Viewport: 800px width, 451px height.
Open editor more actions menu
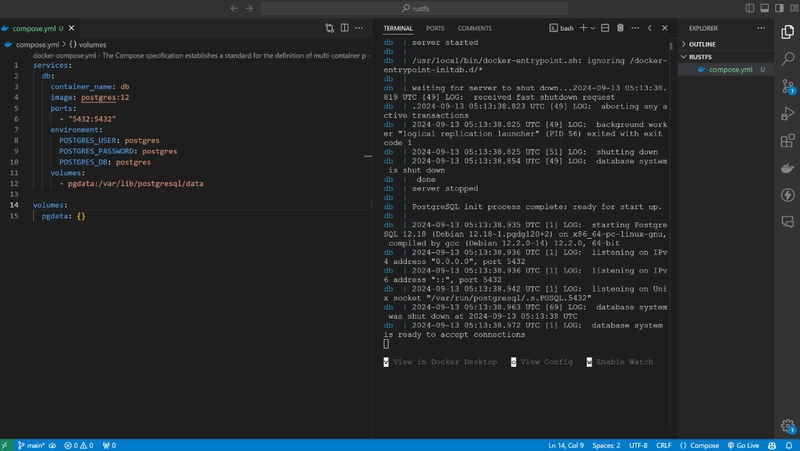359,28
